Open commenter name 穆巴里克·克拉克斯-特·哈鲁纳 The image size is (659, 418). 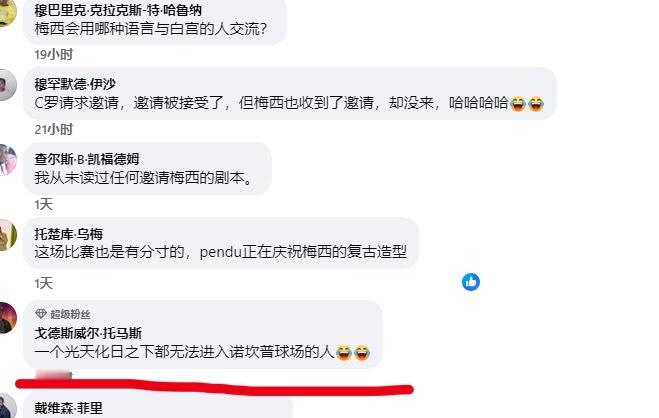point(118,10)
